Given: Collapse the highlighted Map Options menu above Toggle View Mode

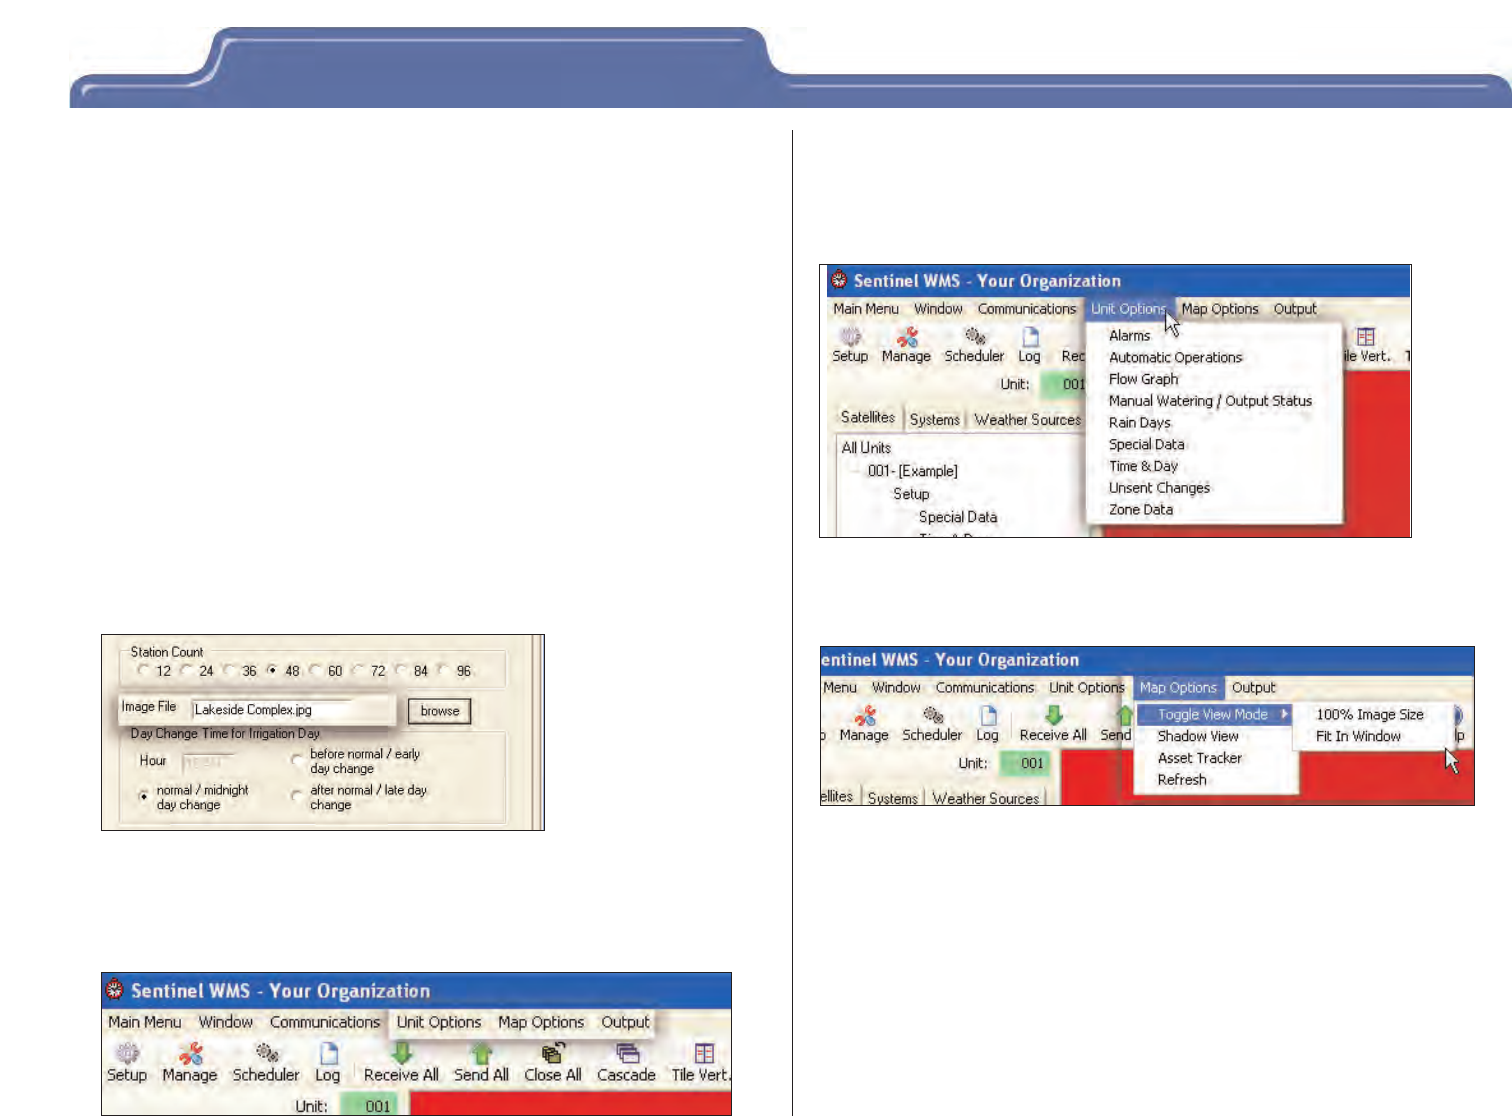Looking at the screenshot, I should (x=1178, y=688).
